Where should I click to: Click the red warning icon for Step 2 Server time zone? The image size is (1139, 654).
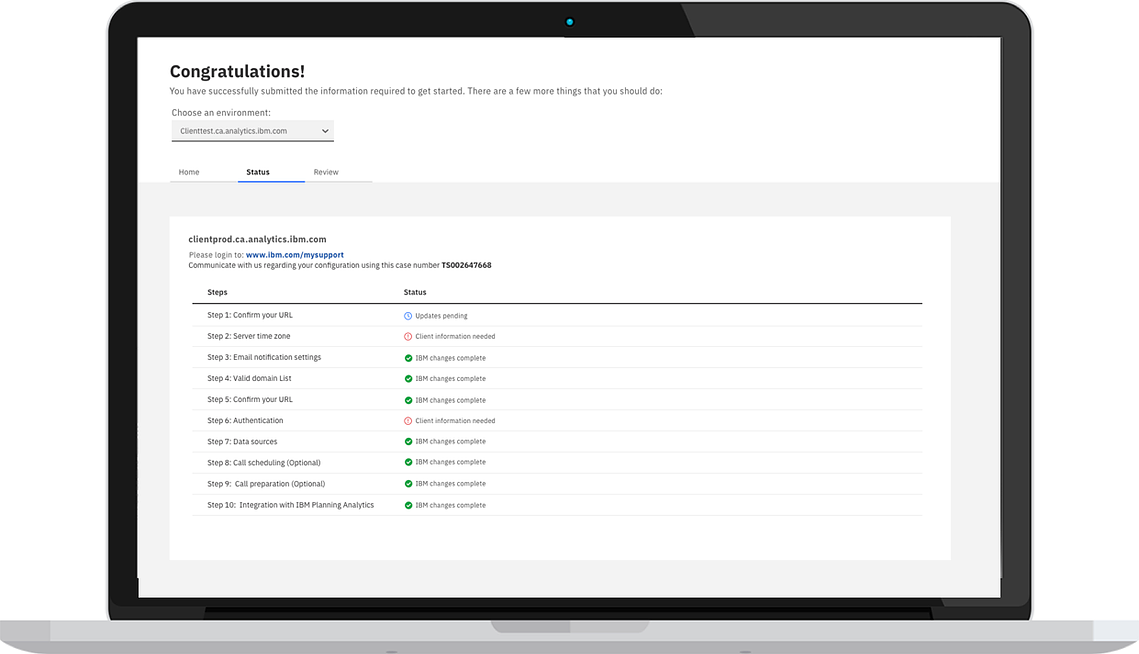tap(408, 336)
